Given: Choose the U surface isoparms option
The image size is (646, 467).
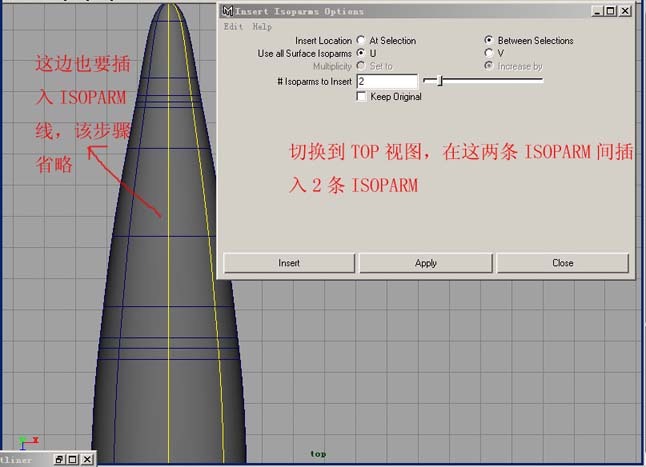Looking at the screenshot, I should pyautogui.click(x=361, y=53).
